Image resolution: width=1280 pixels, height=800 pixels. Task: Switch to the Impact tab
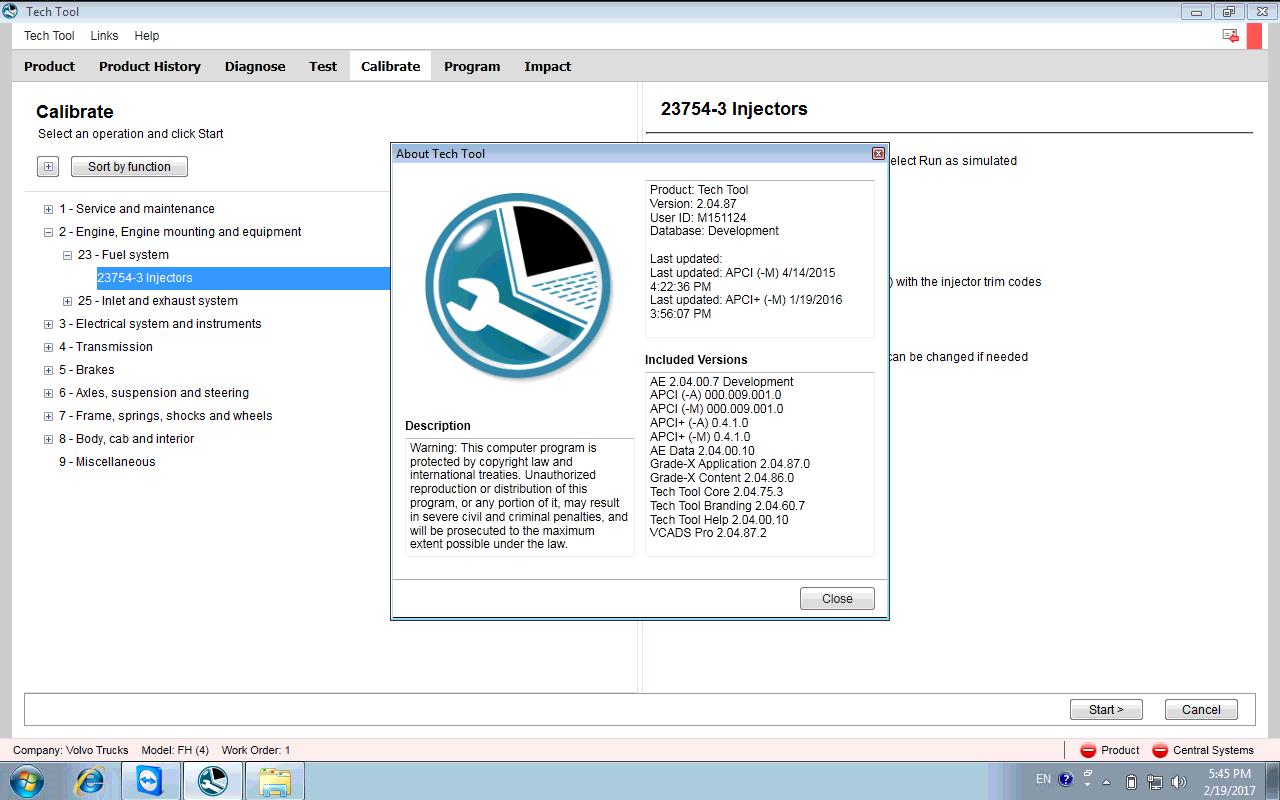(x=548, y=66)
